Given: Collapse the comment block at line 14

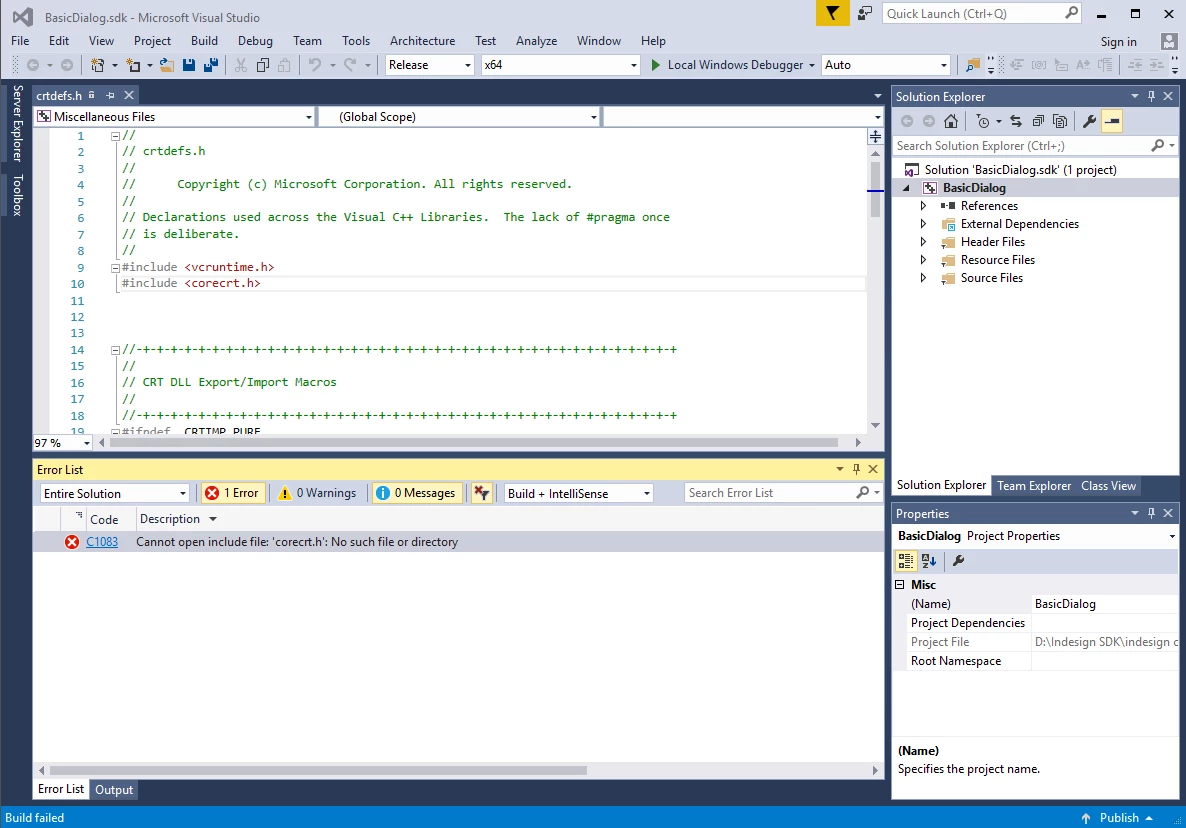Looking at the screenshot, I should pos(115,350).
